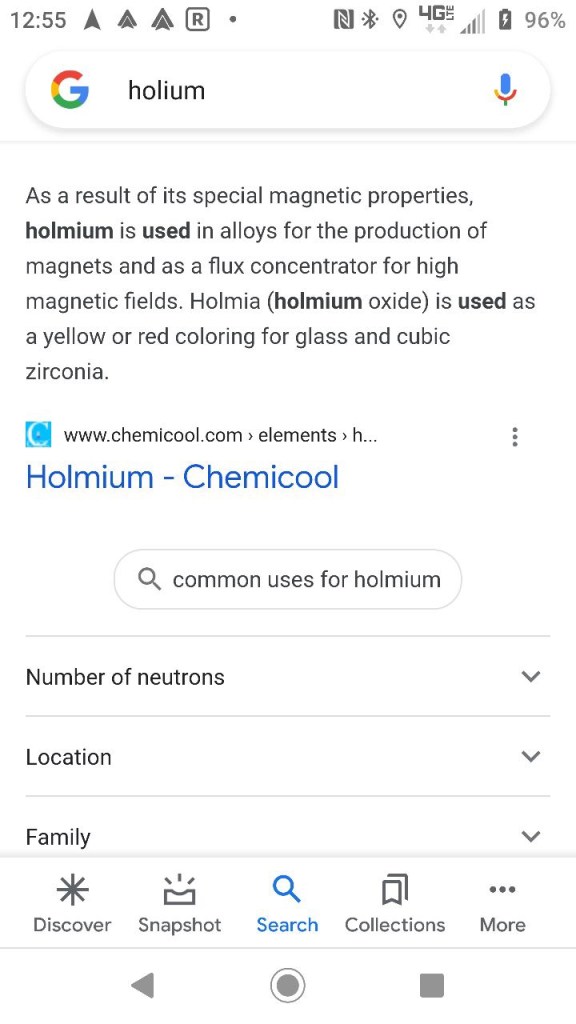Select the Search tab icon
The height and width of the screenshot is (1024, 576).
tap(287, 889)
